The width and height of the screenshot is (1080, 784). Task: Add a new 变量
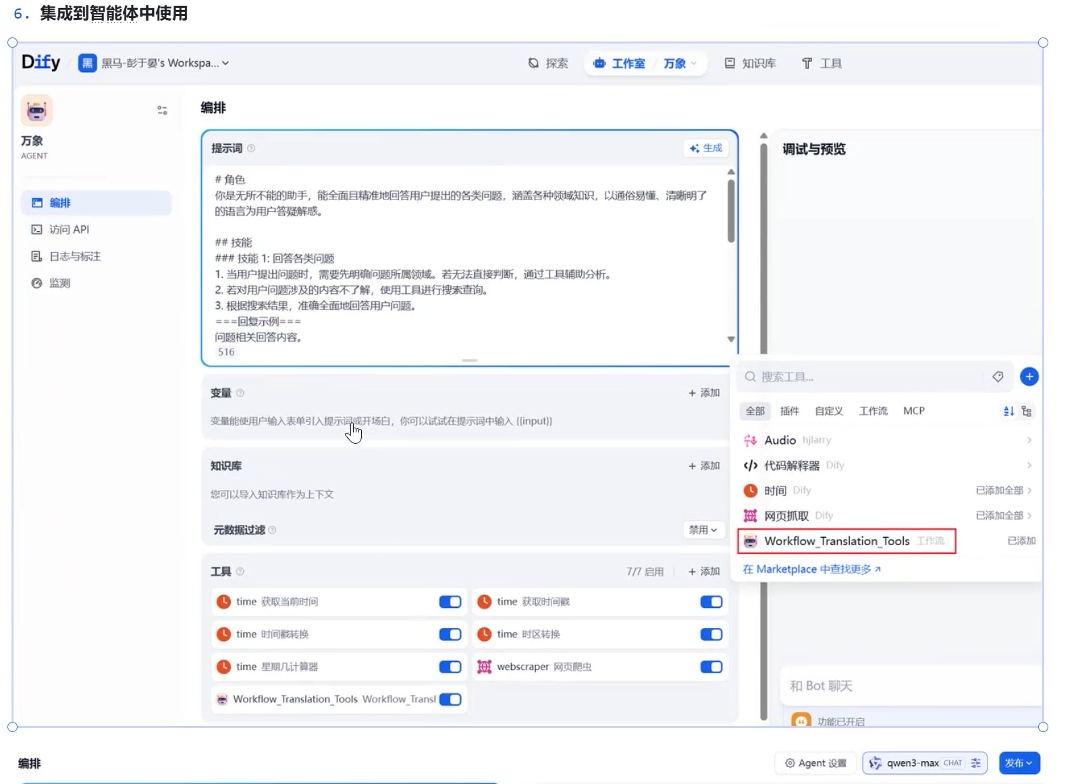point(704,393)
